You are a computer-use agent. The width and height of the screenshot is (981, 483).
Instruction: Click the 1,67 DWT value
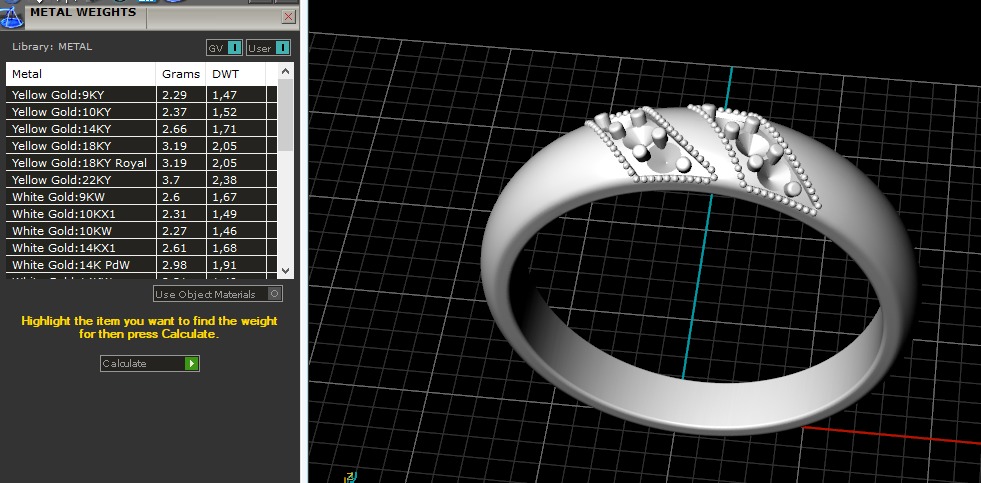(224, 196)
